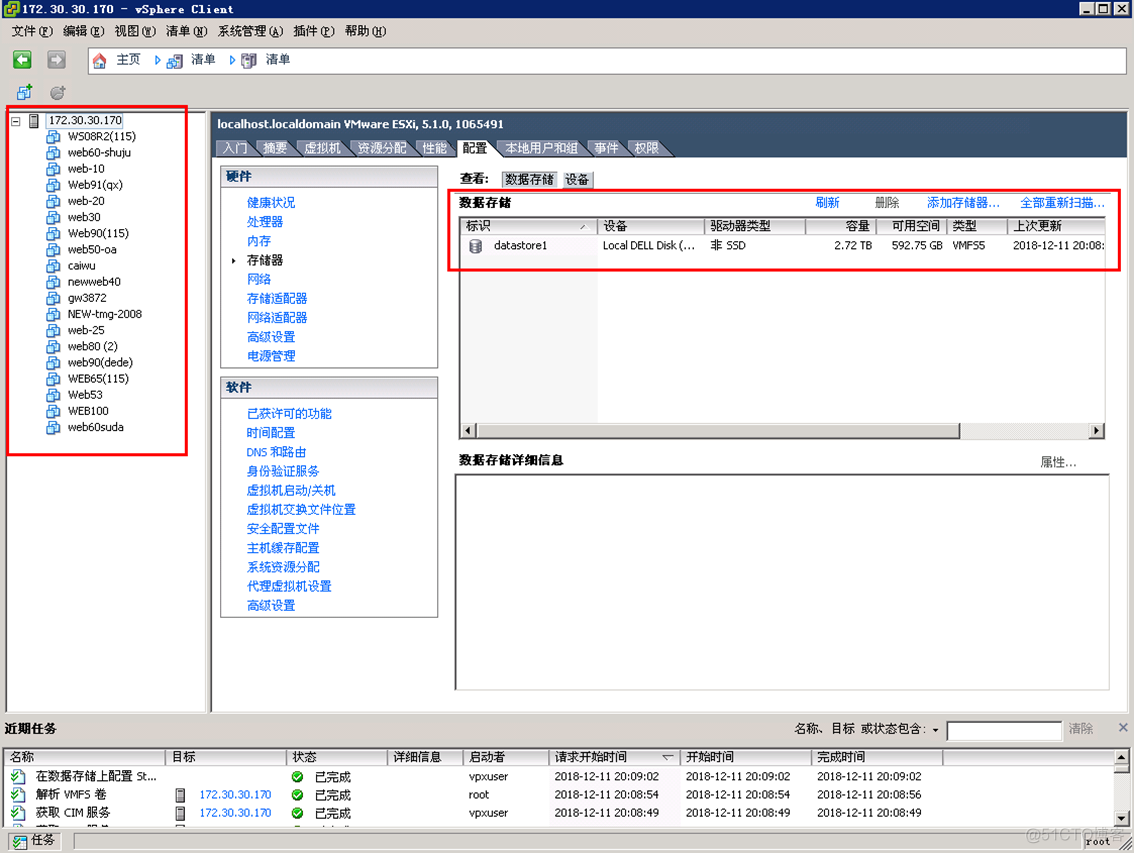The width and height of the screenshot is (1134, 853).
Task: Open the 插件 menu
Action: [313, 31]
